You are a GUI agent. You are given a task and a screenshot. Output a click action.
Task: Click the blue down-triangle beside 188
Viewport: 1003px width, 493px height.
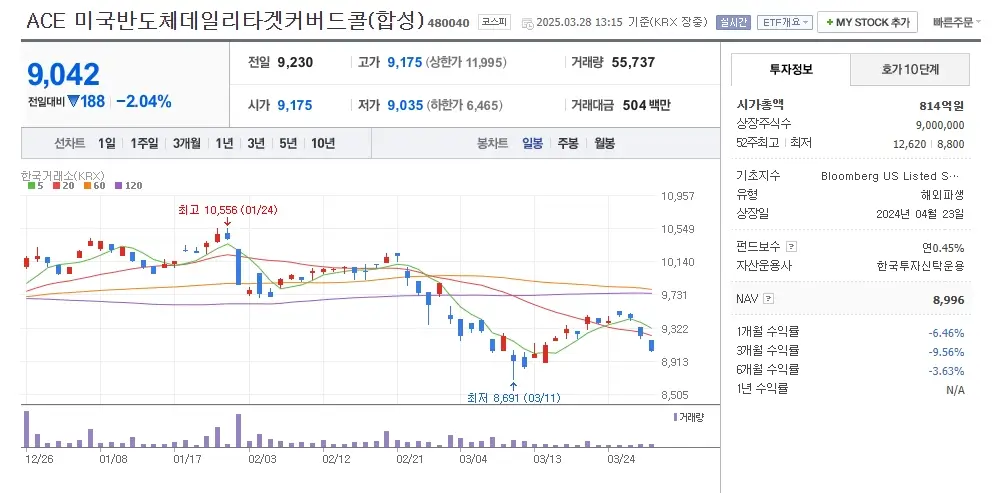(x=73, y=101)
